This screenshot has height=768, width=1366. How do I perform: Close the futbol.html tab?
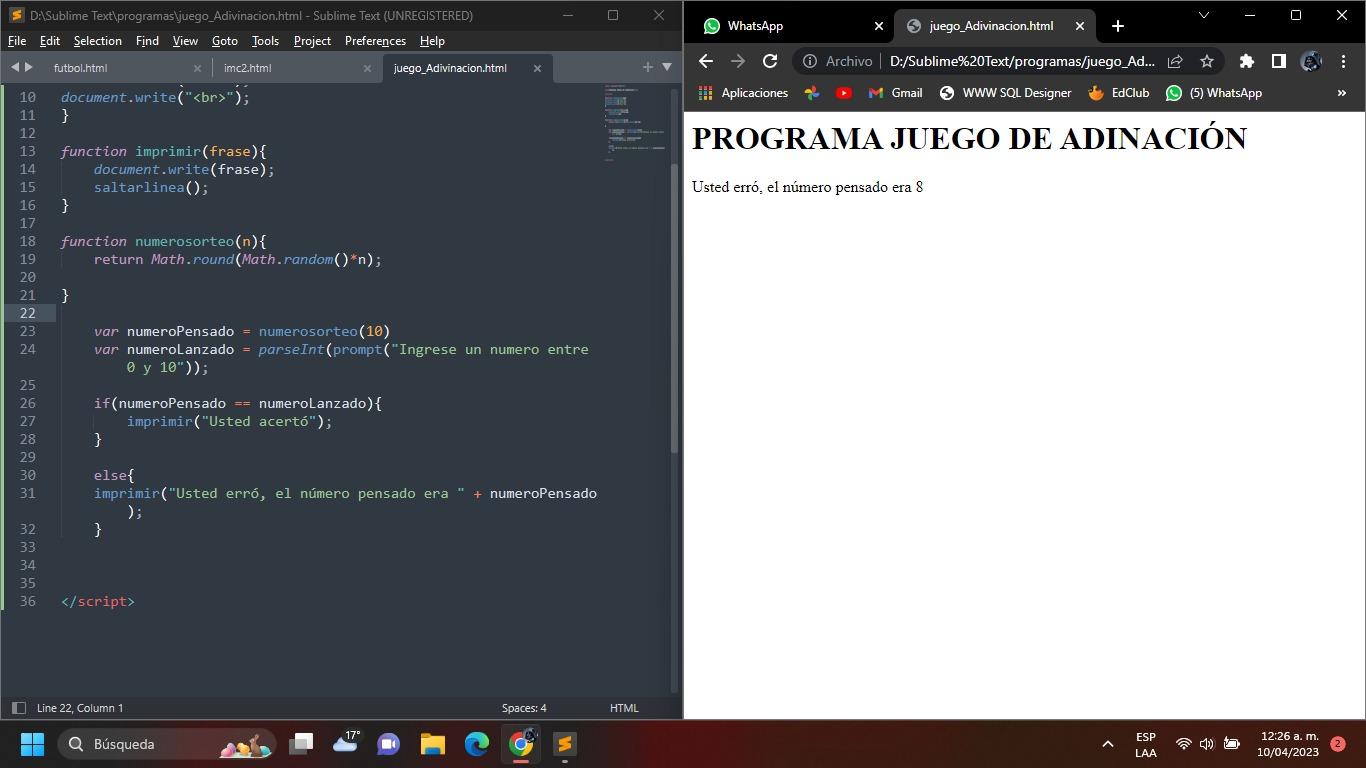point(197,68)
